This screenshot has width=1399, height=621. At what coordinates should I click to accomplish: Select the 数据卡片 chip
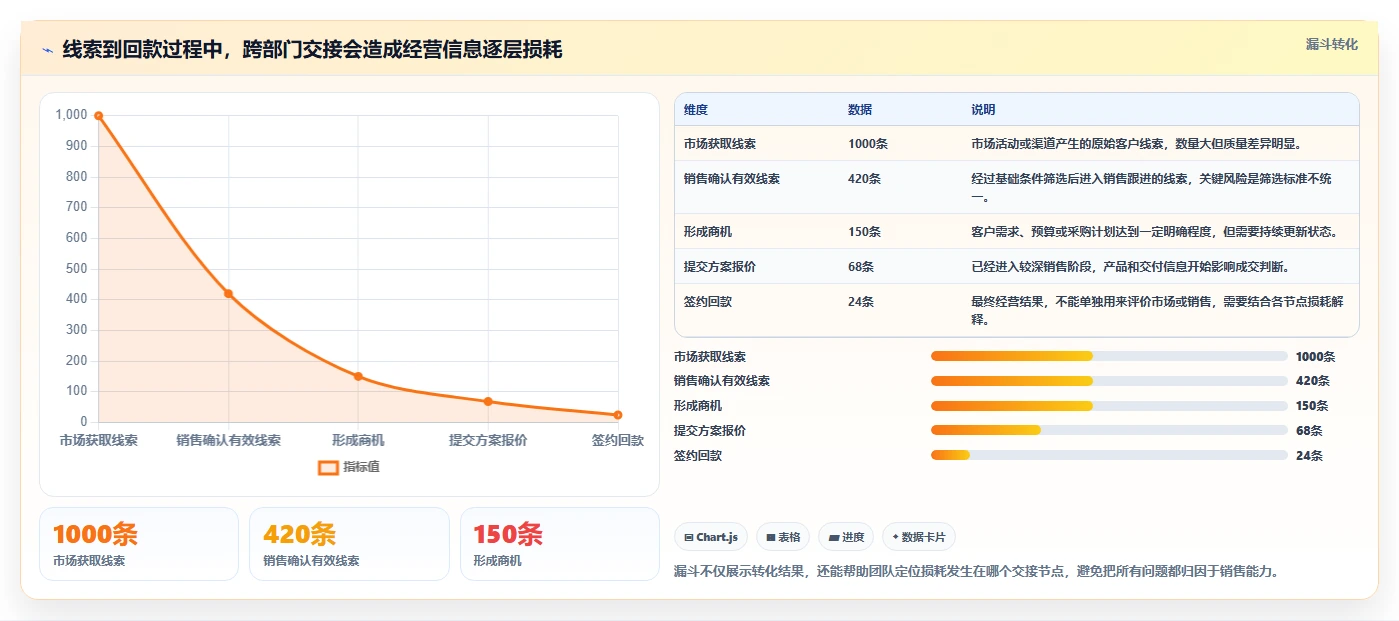(x=918, y=537)
